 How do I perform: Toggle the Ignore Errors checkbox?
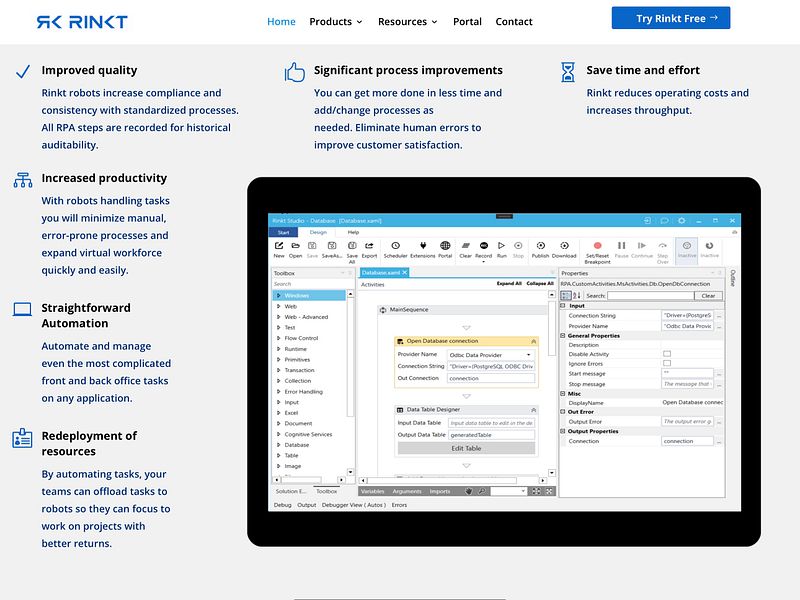(667, 363)
